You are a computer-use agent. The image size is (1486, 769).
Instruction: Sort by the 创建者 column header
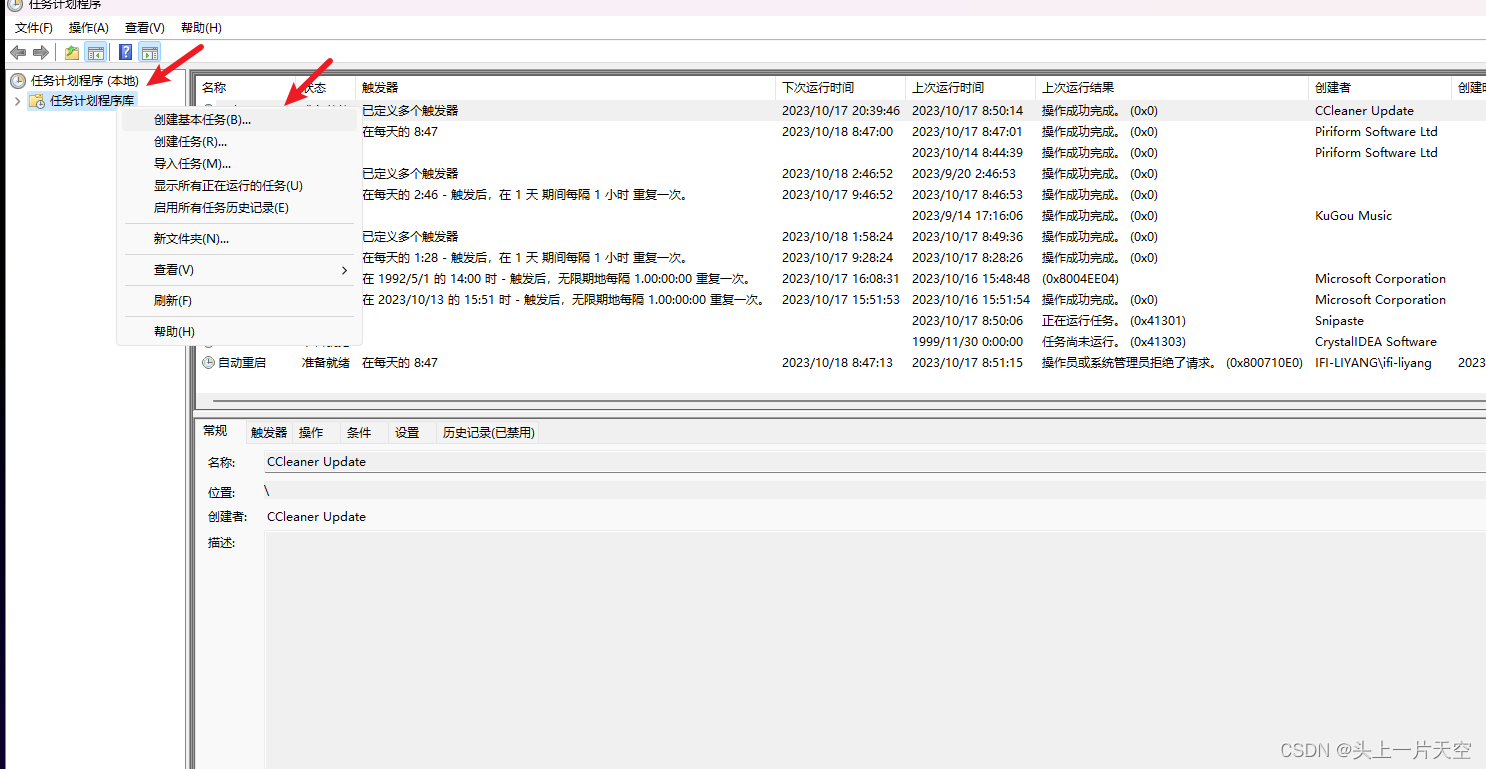click(1380, 88)
